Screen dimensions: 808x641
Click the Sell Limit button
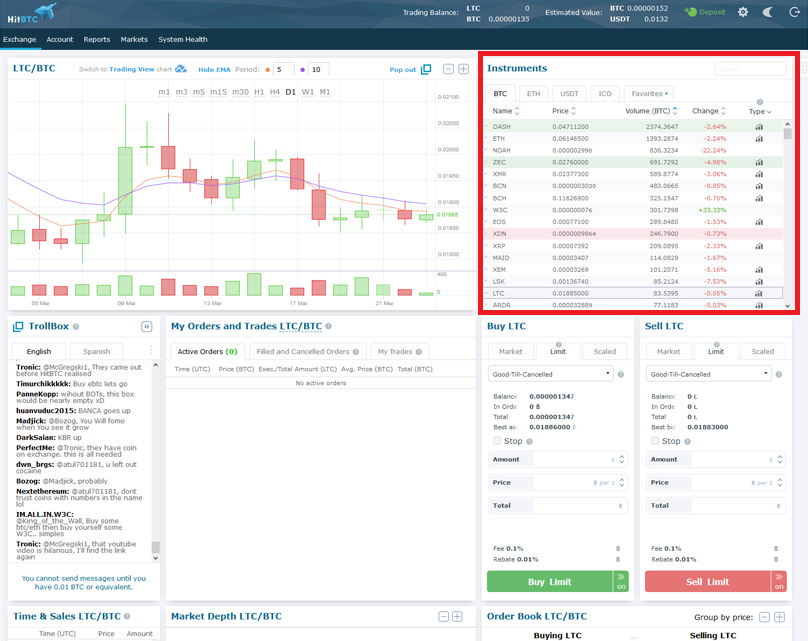click(708, 581)
